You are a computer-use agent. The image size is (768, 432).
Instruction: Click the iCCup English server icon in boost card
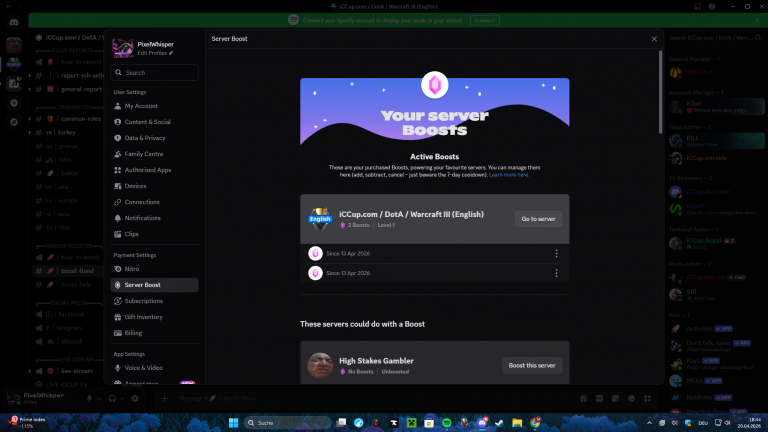pos(320,219)
